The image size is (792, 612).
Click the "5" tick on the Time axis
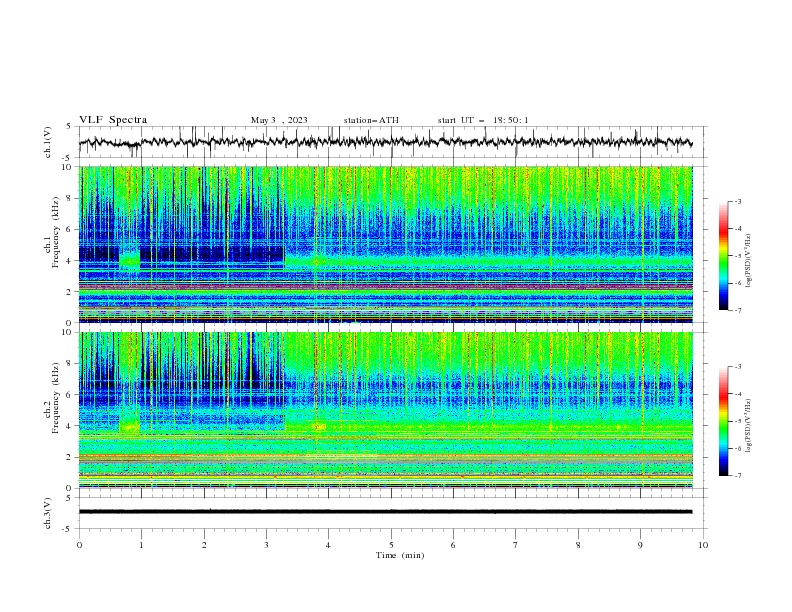tap(391, 545)
